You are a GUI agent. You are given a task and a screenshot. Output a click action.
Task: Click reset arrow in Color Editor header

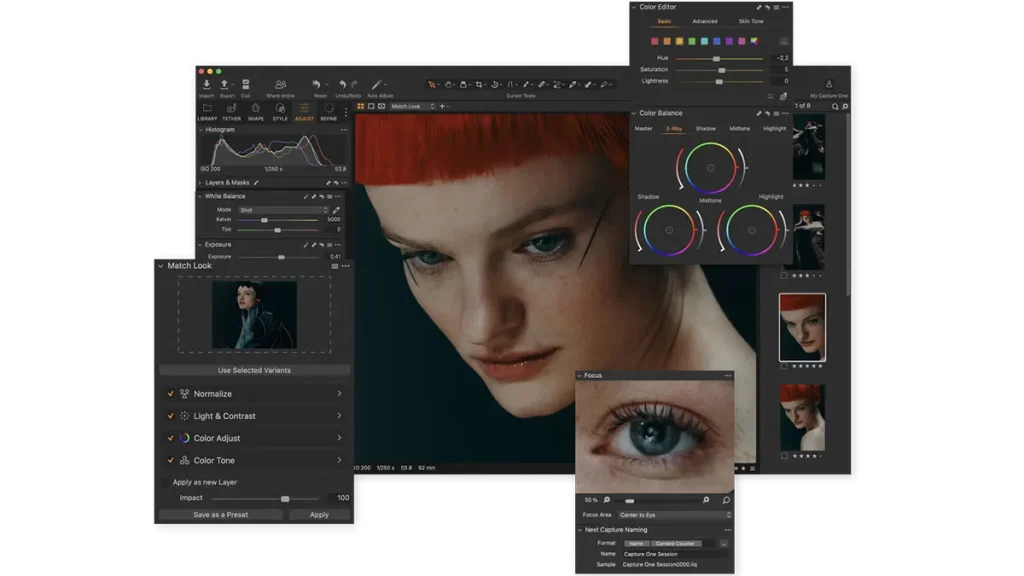[767, 7]
